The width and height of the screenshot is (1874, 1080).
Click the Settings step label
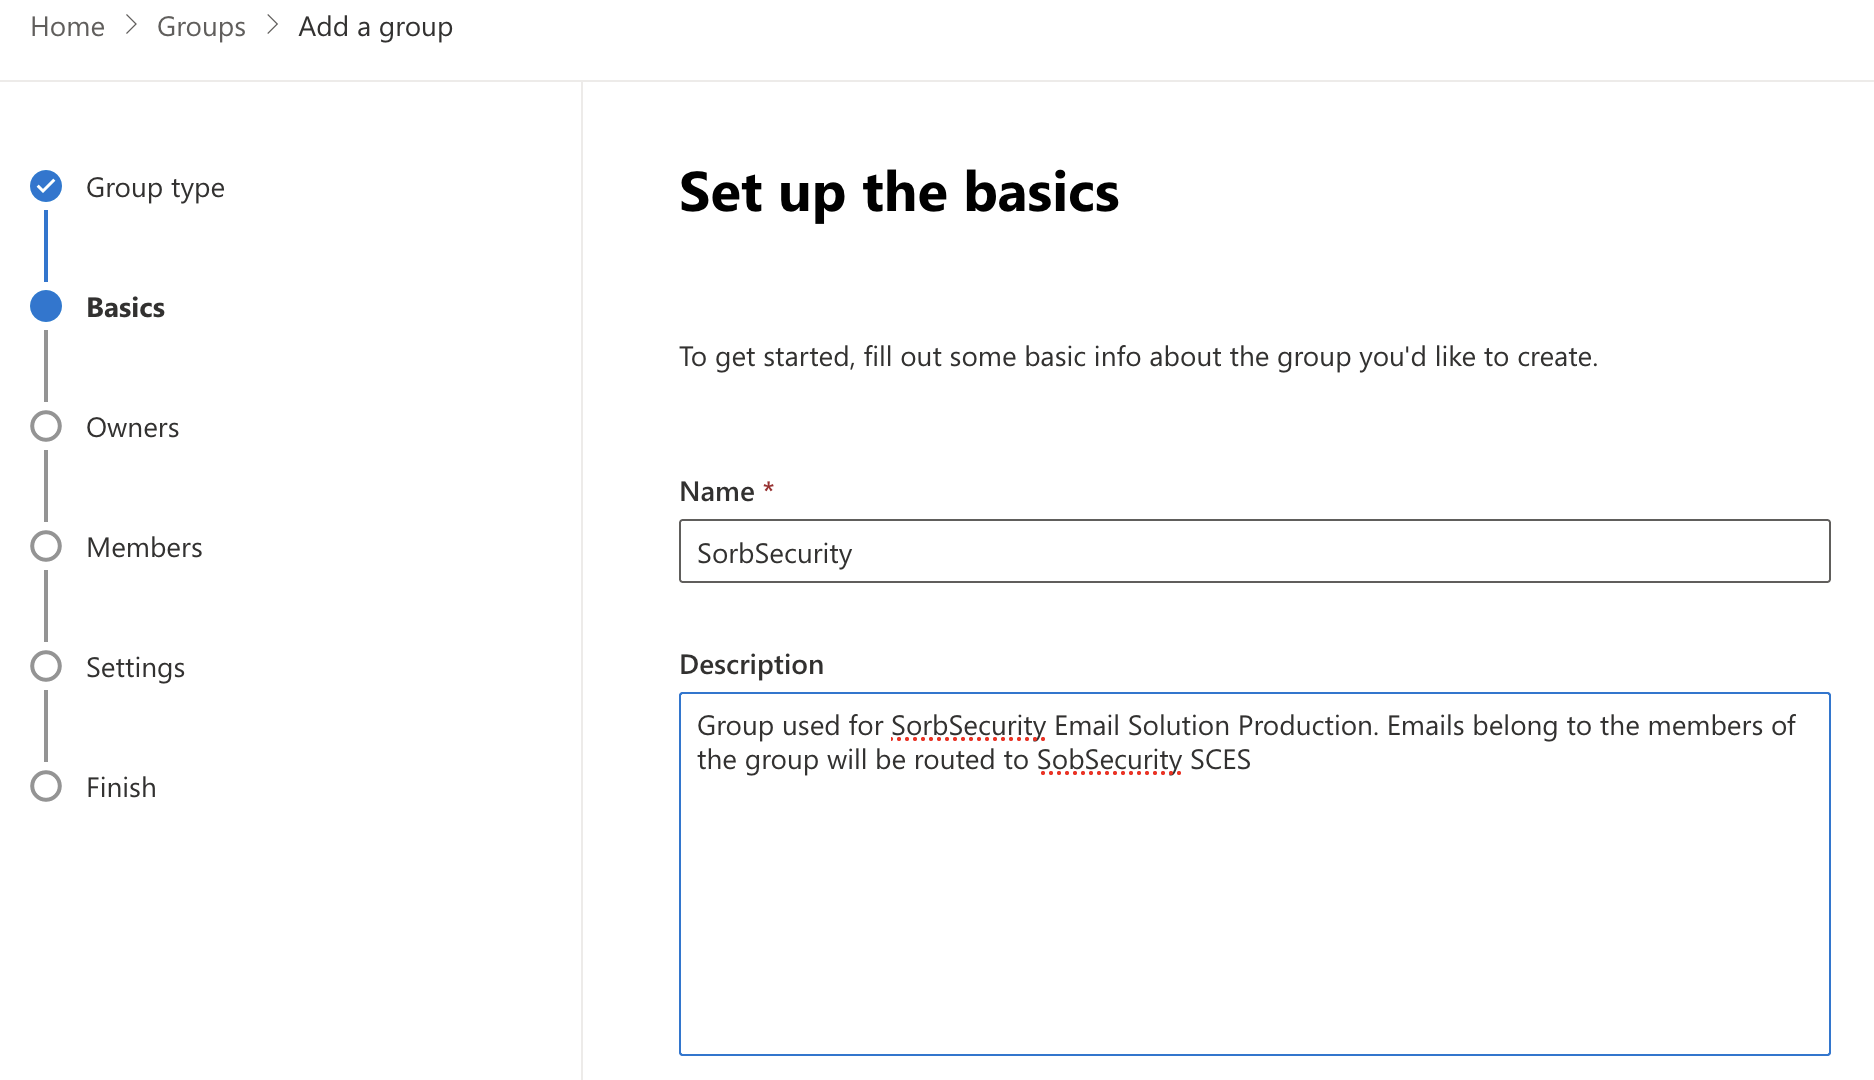click(x=135, y=666)
